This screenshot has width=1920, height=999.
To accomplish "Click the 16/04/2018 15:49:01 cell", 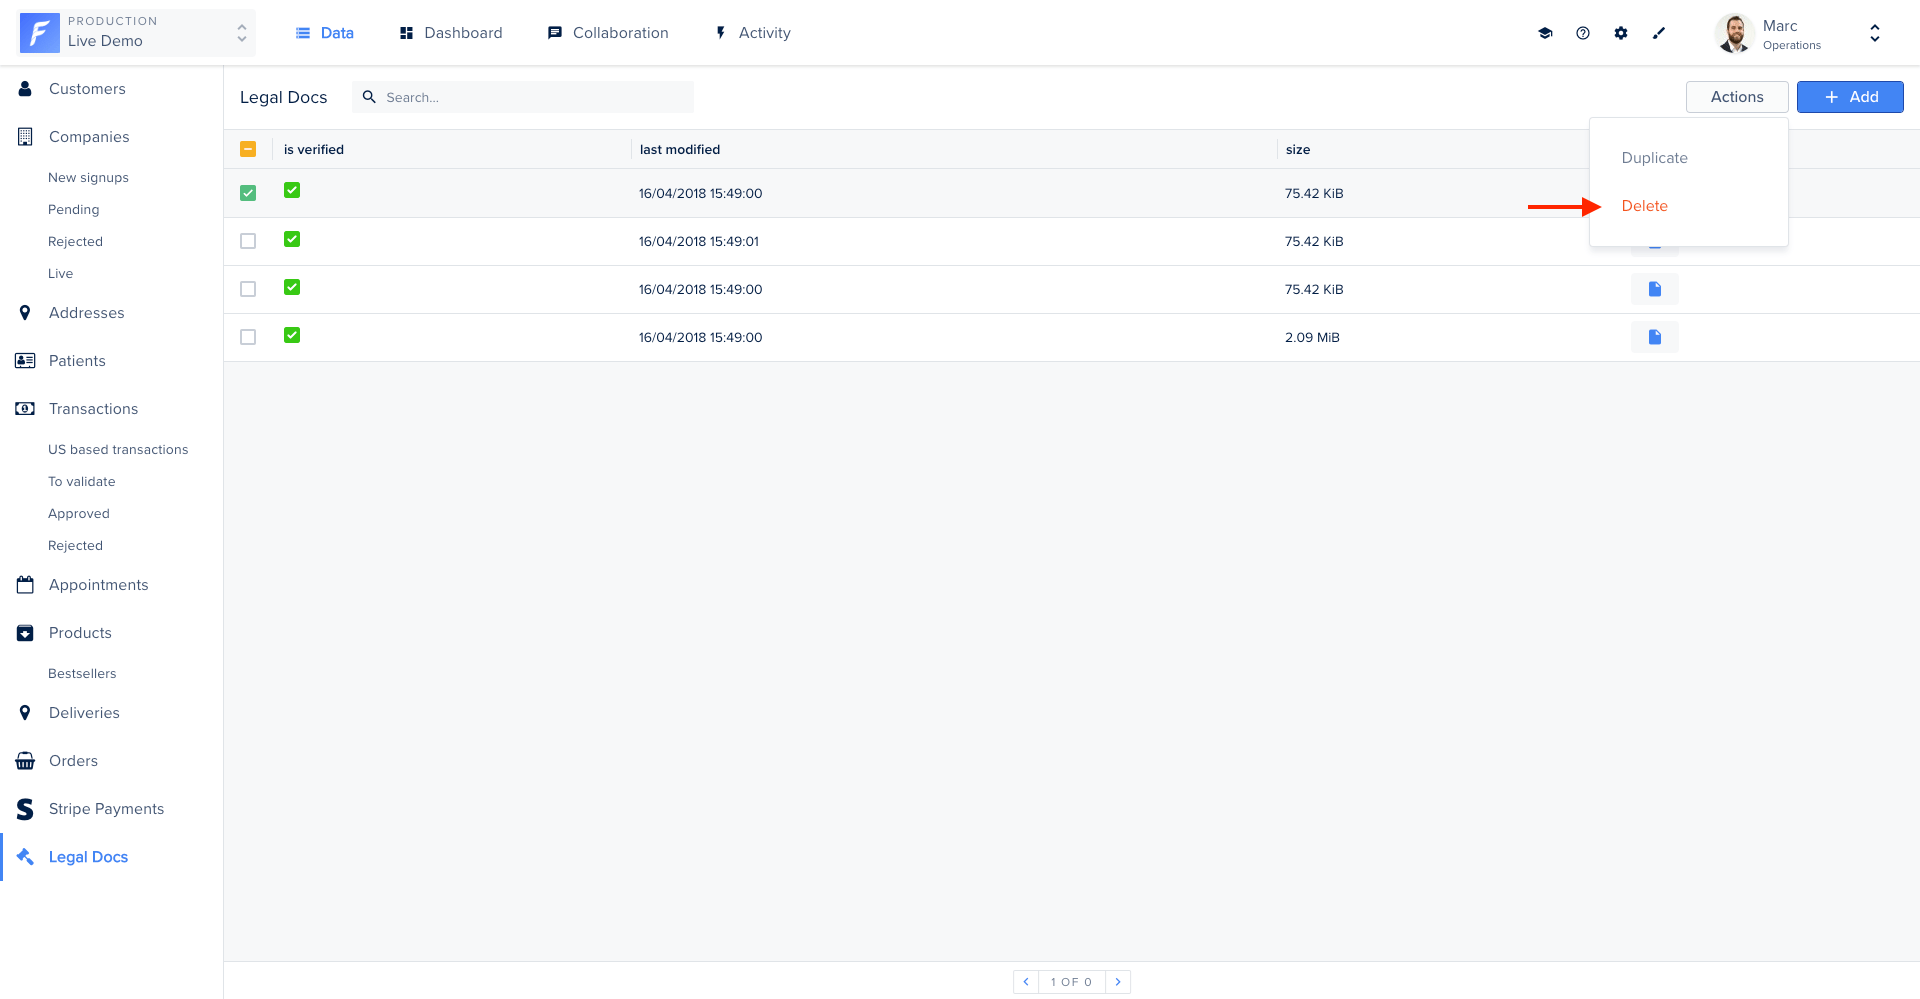I will 699,241.
